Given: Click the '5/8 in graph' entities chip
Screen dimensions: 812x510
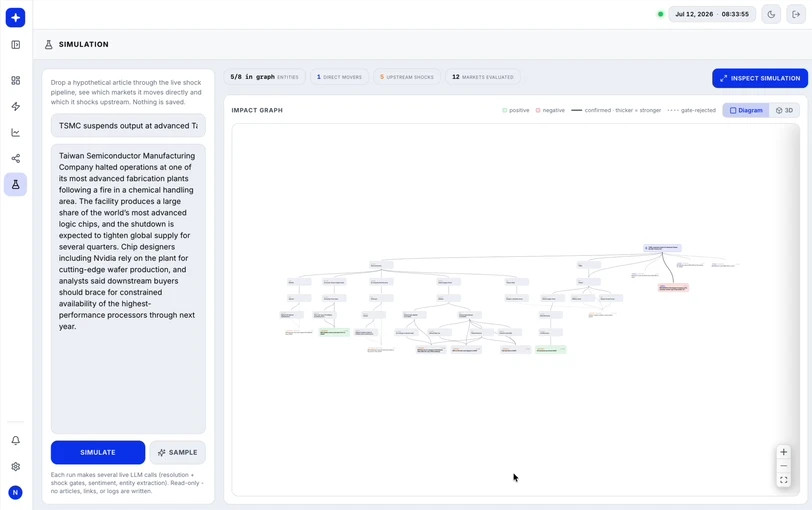Looking at the screenshot, I should point(264,77).
